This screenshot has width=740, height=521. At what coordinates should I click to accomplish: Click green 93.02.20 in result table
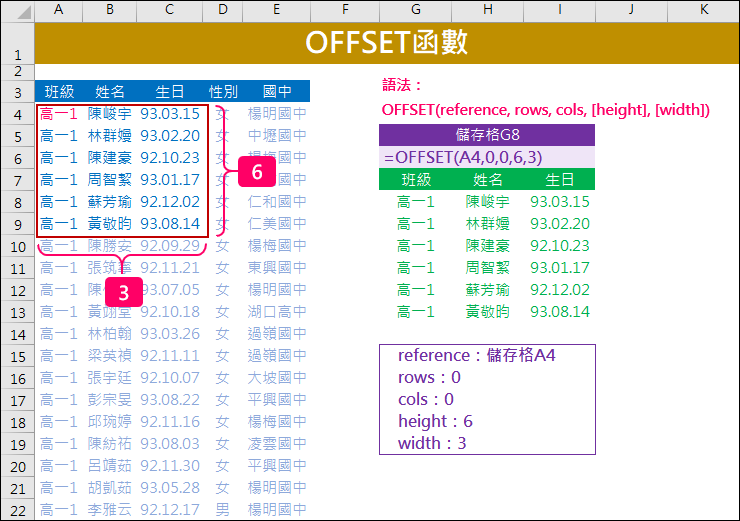pos(560,224)
